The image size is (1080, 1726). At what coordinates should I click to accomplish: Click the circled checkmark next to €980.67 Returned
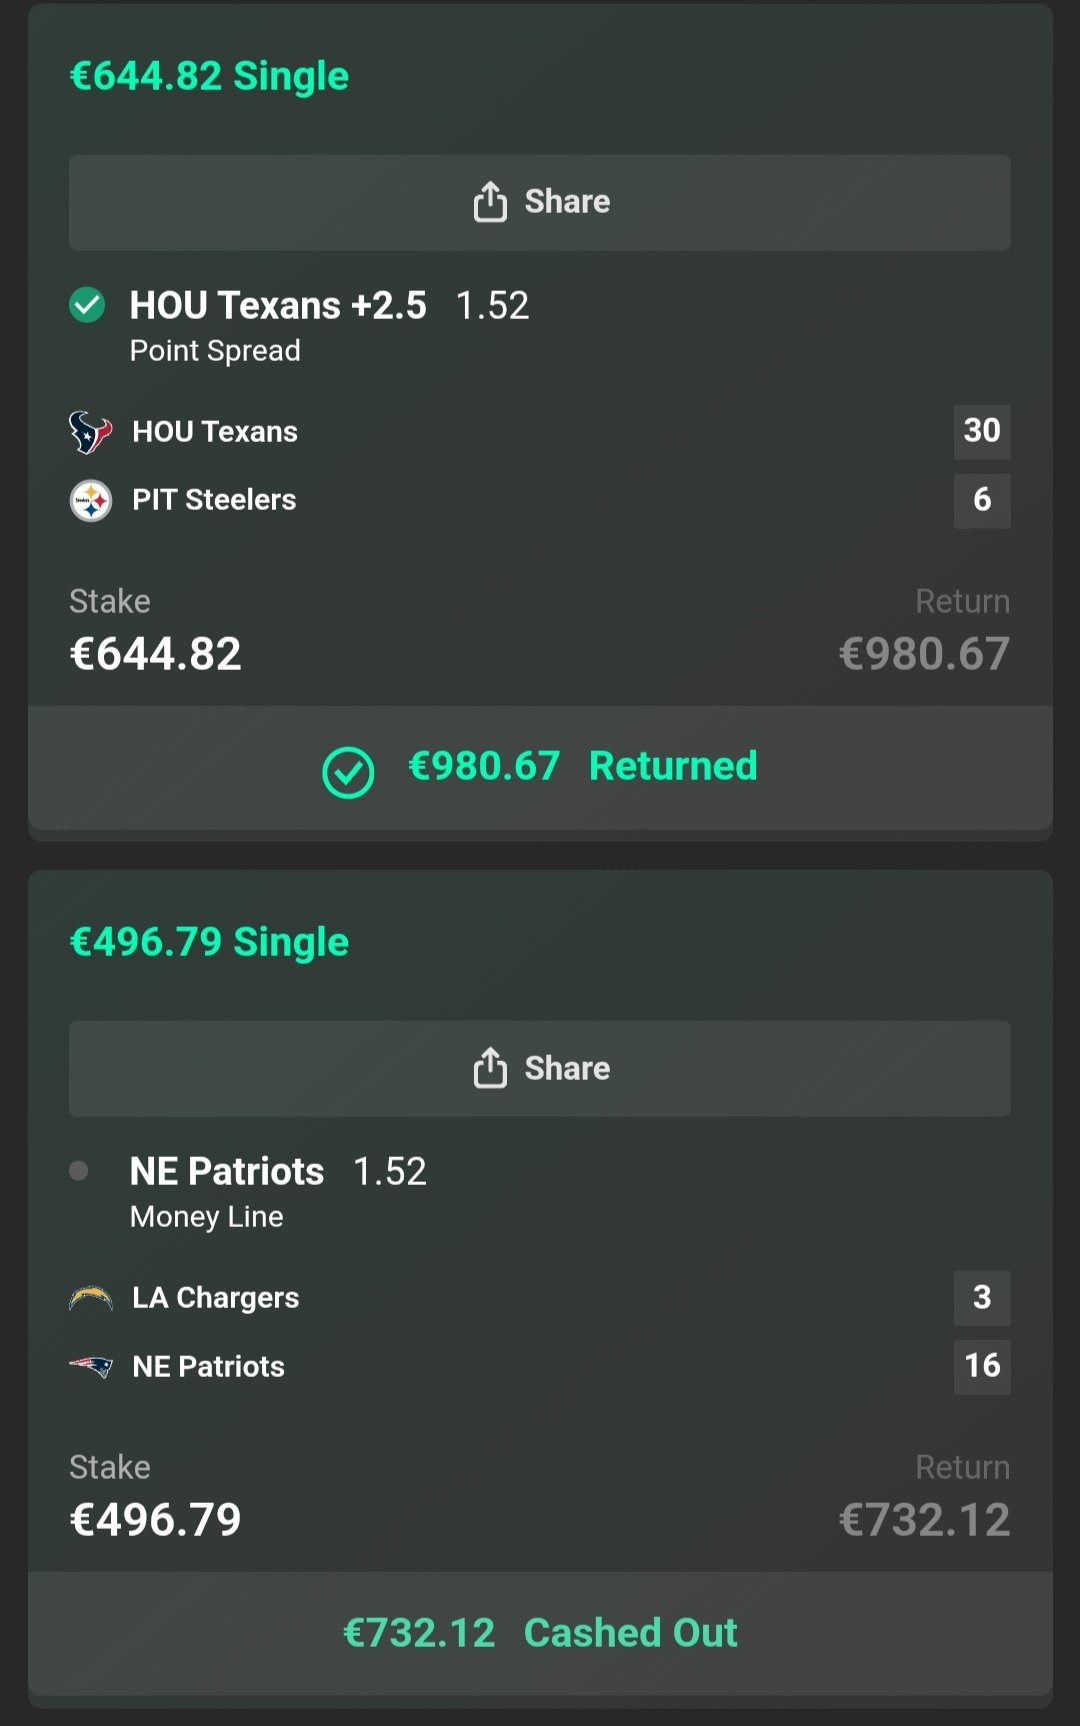(x=348, y=772)
